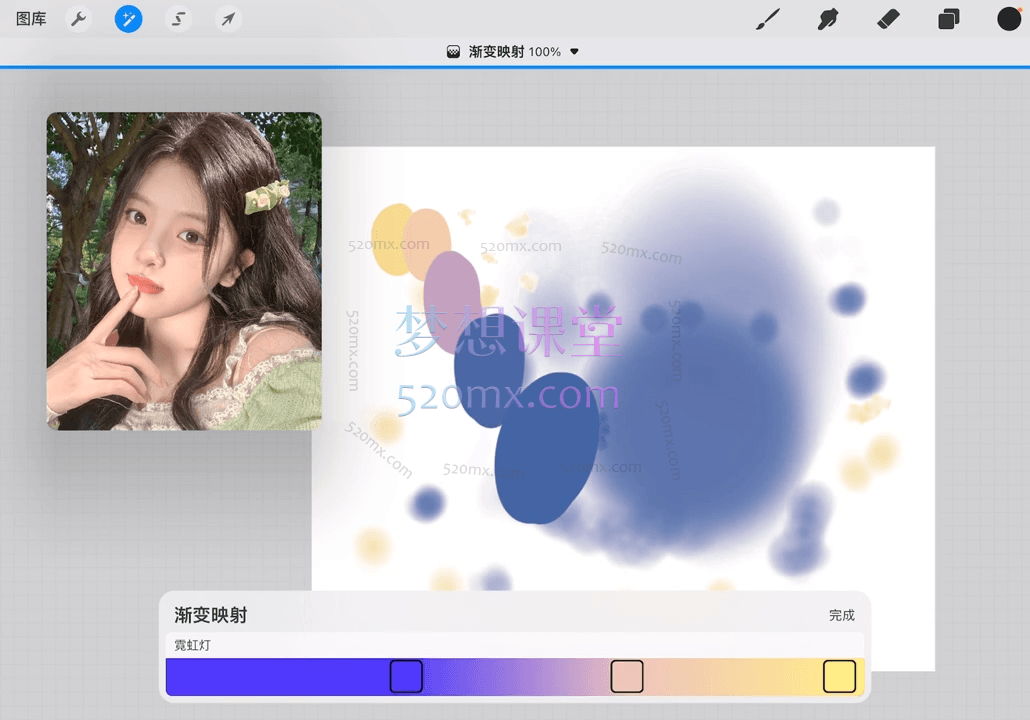Tap 完成 to apply the gradient map

click(x=841, y=615)
